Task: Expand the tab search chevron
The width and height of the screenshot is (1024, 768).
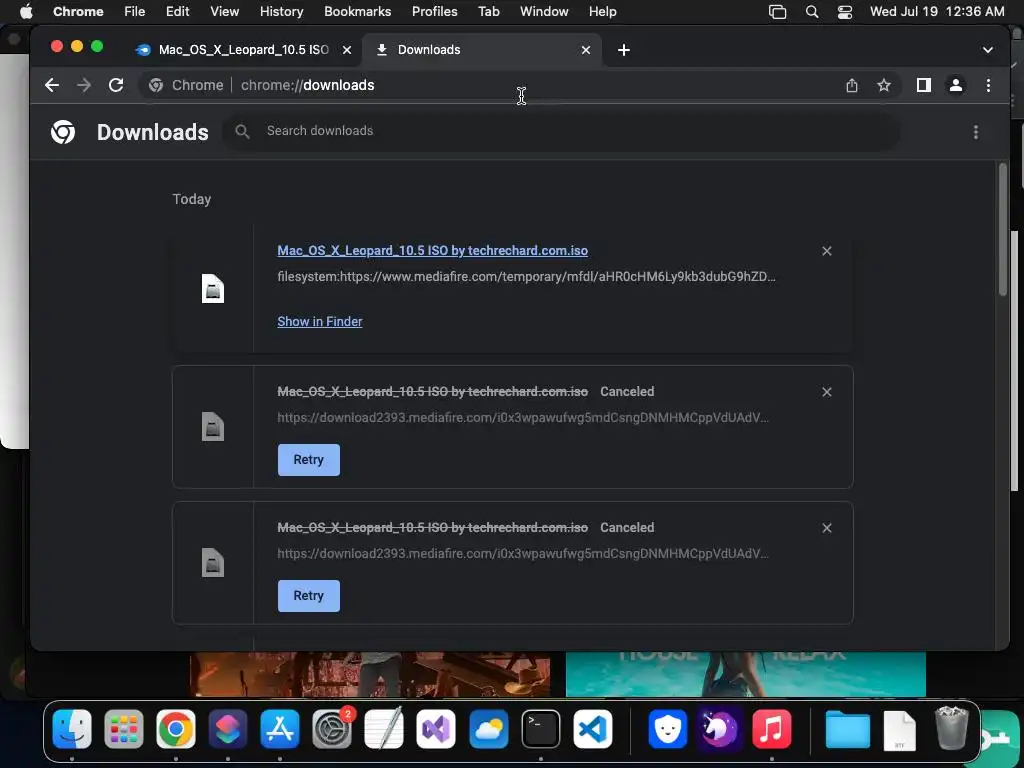Action: (987, 50)
